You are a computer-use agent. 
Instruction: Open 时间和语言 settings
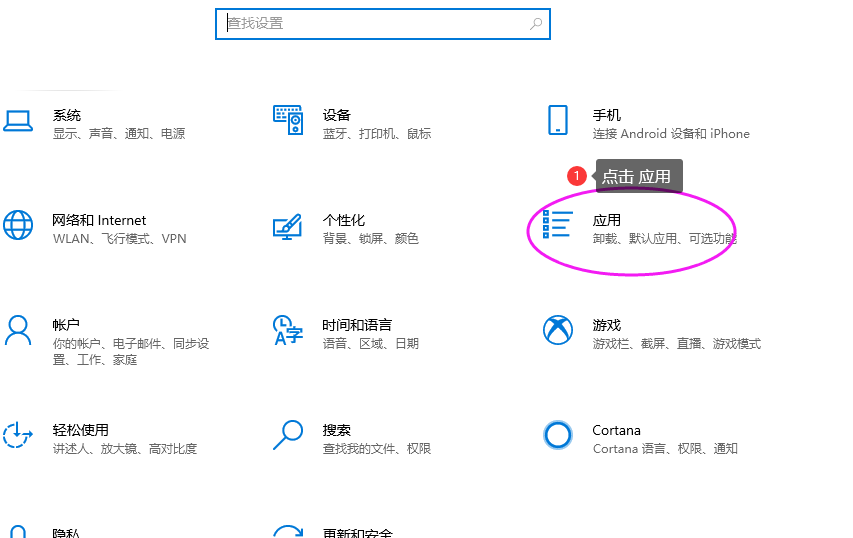pos(357,325)
